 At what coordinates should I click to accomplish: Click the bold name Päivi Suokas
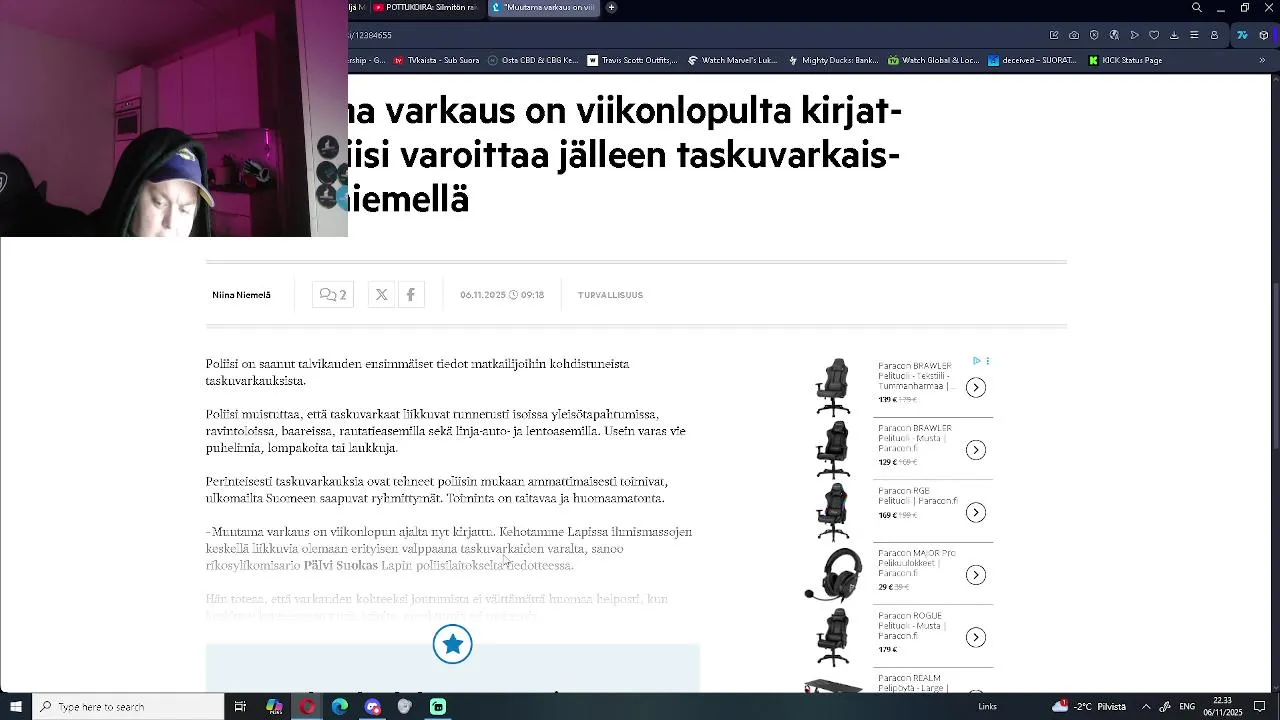coord(341,566)
